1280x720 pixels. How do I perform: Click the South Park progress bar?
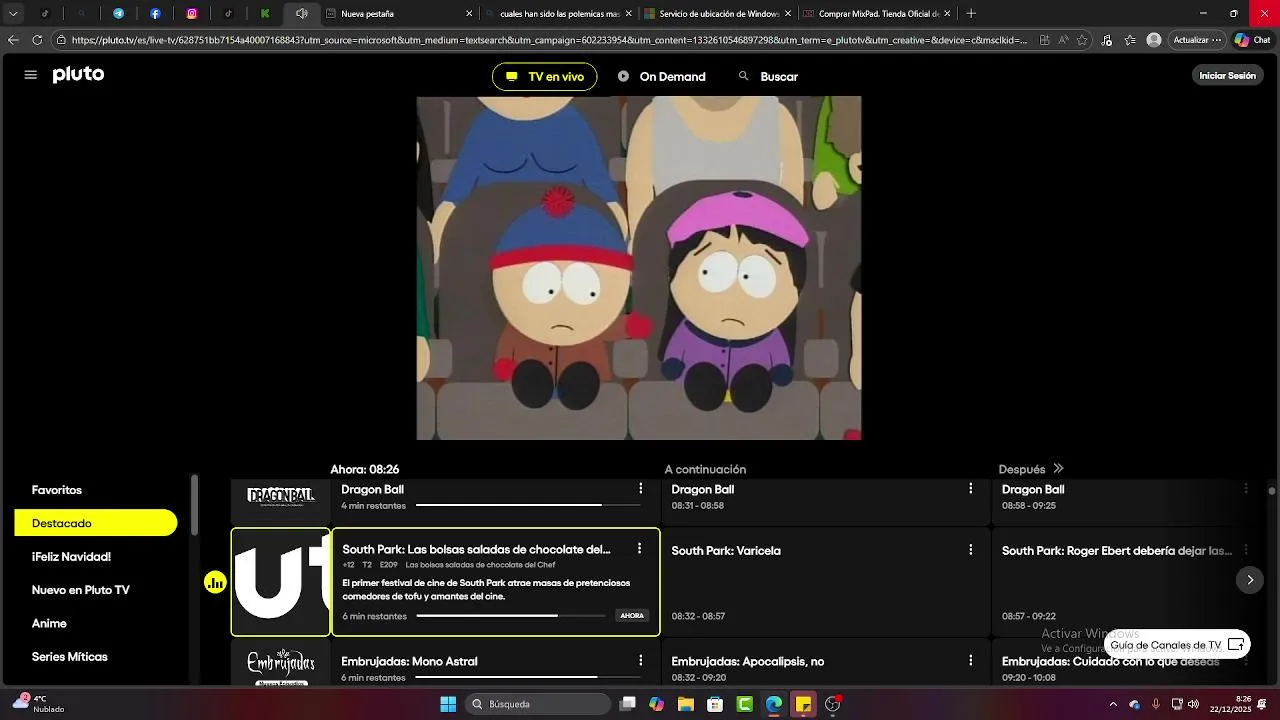coord(511,616)
